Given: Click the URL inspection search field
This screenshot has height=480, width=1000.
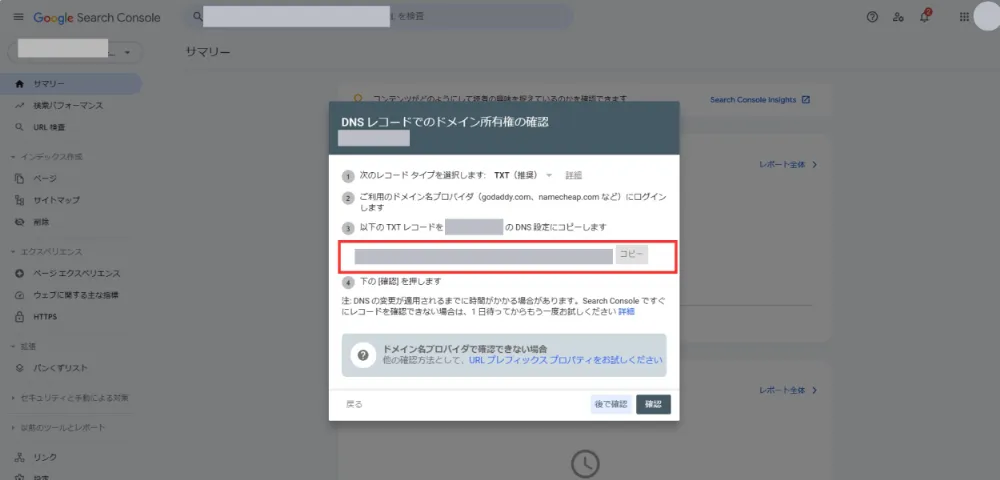Looking at the screenshot, I should pyautogui.click(x=379, y=17).
